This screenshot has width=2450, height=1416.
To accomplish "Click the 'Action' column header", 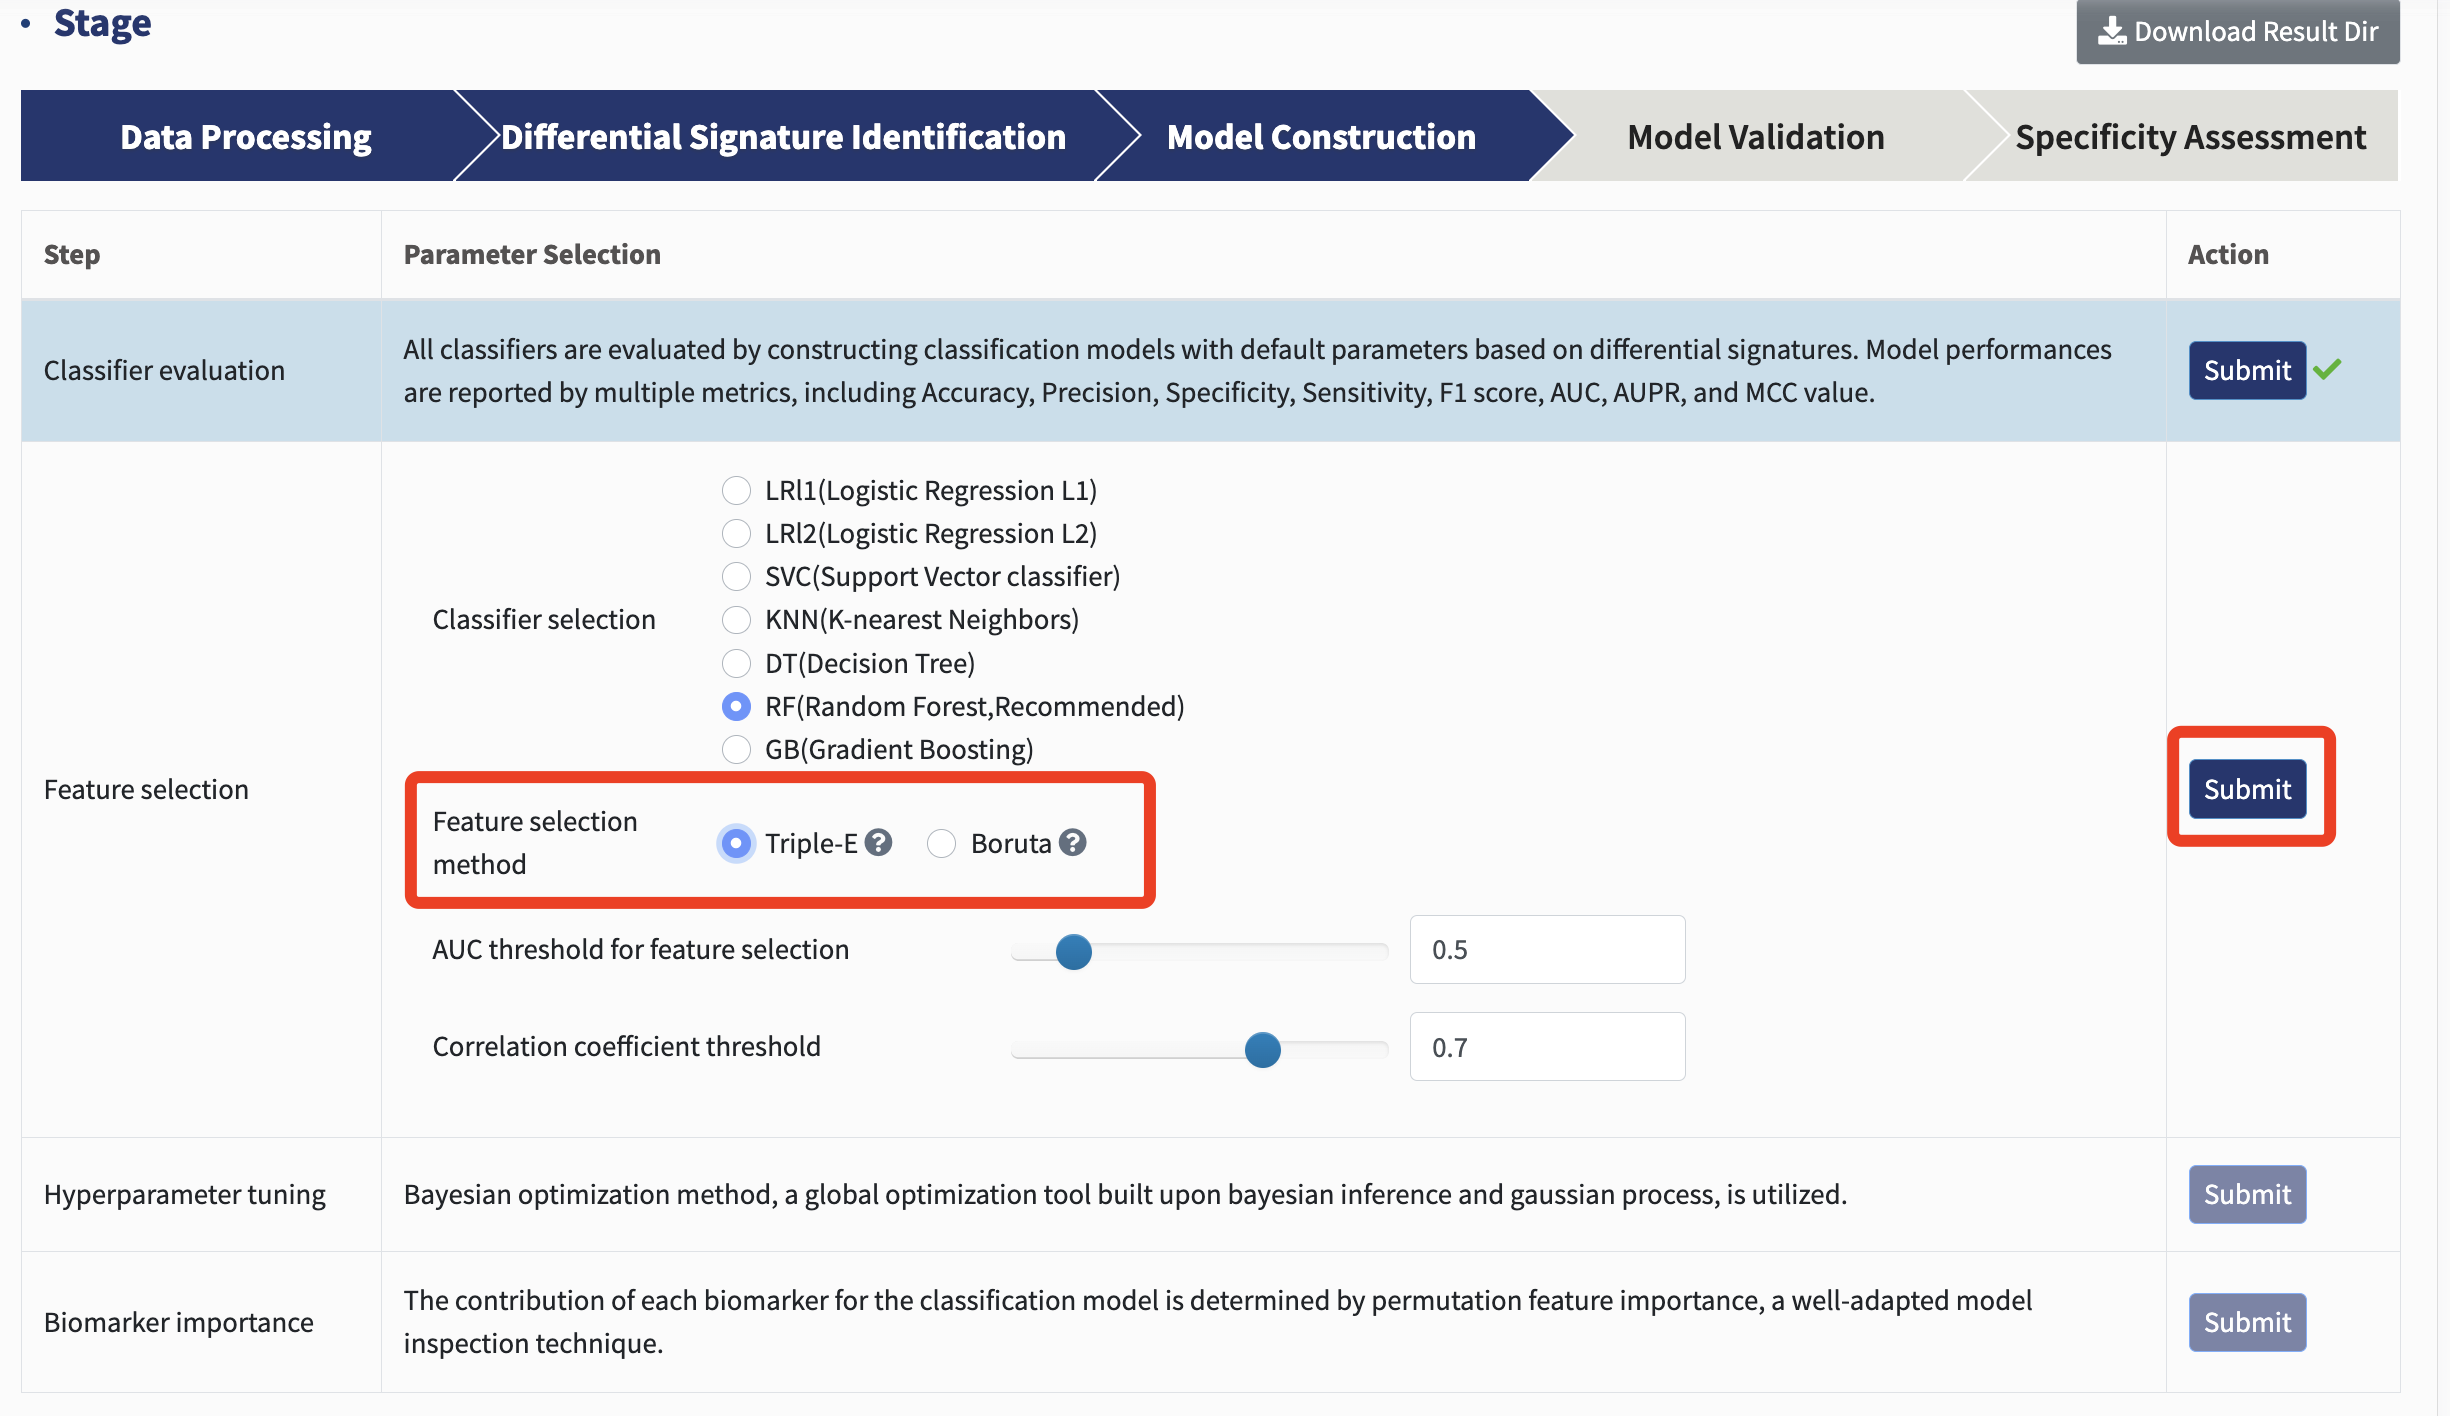I will (x=2228, y=254).
